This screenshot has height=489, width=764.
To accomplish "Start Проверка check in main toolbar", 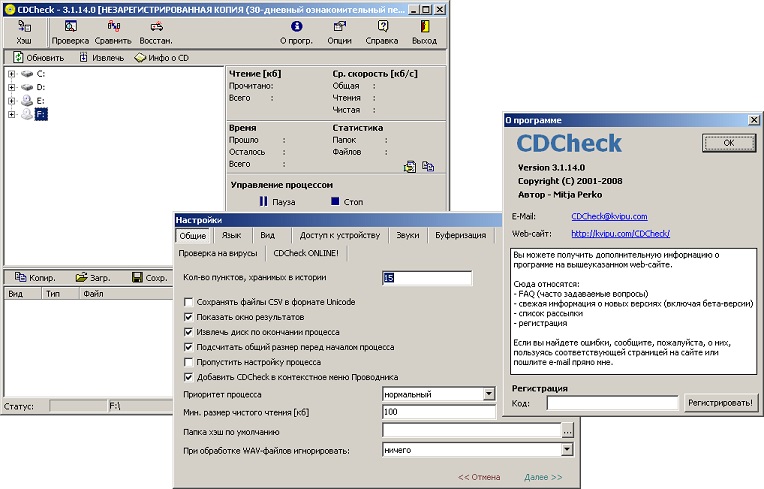I will click(x=70, y=33).
